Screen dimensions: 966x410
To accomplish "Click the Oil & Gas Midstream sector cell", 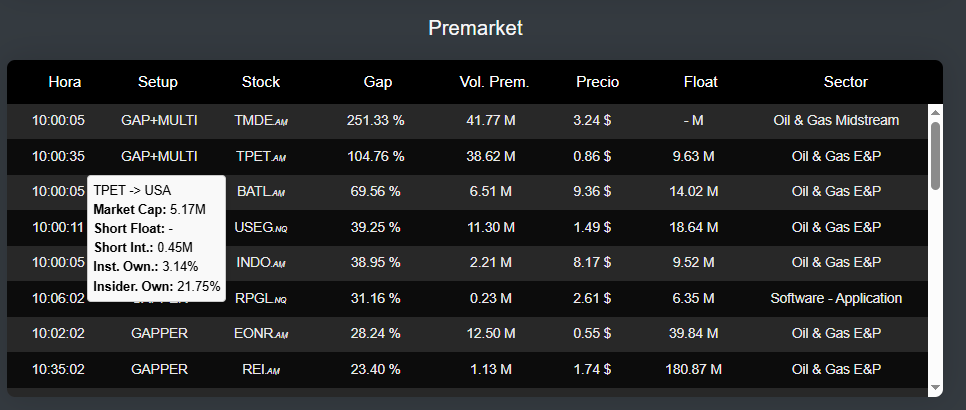I will tap(836, 121).
